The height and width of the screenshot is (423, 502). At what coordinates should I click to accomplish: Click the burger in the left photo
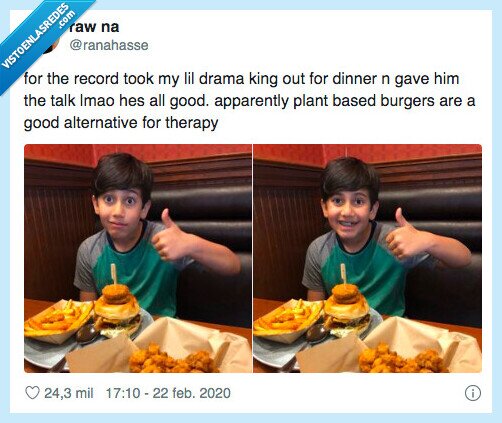click(x=117, y=308)
